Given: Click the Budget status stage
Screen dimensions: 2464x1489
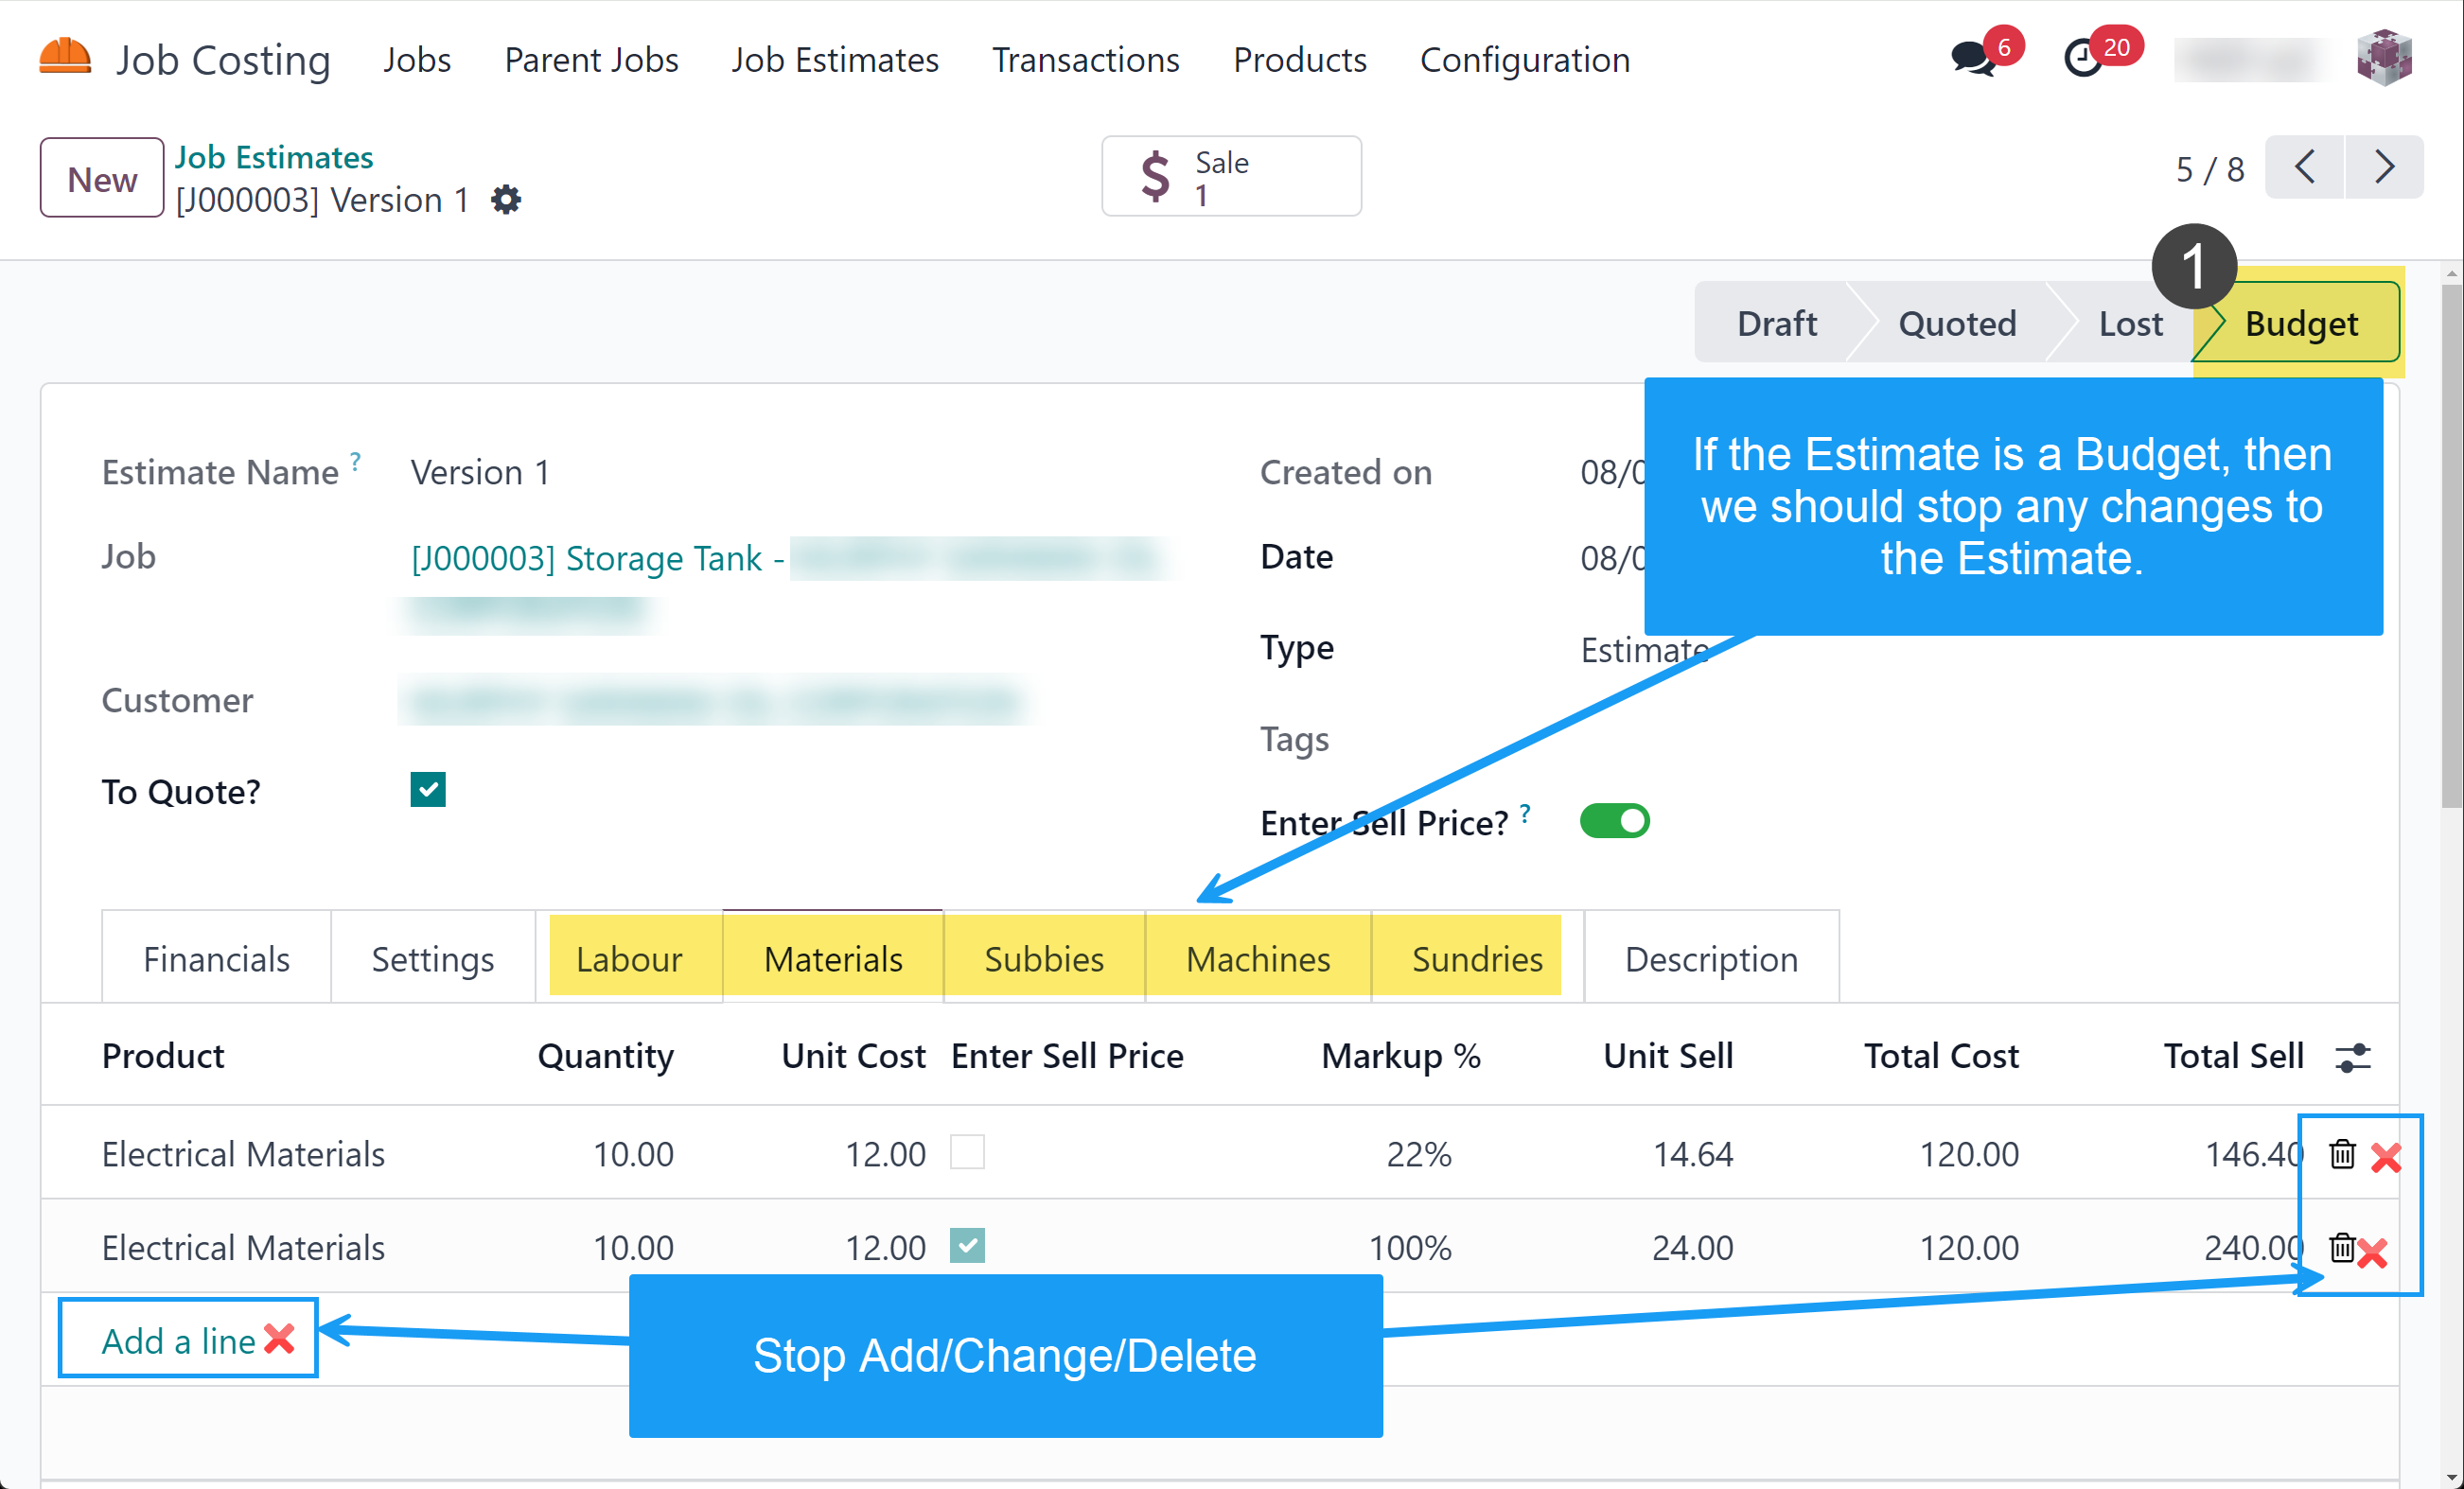Looking at the screenshot, I should [2300, 324].
